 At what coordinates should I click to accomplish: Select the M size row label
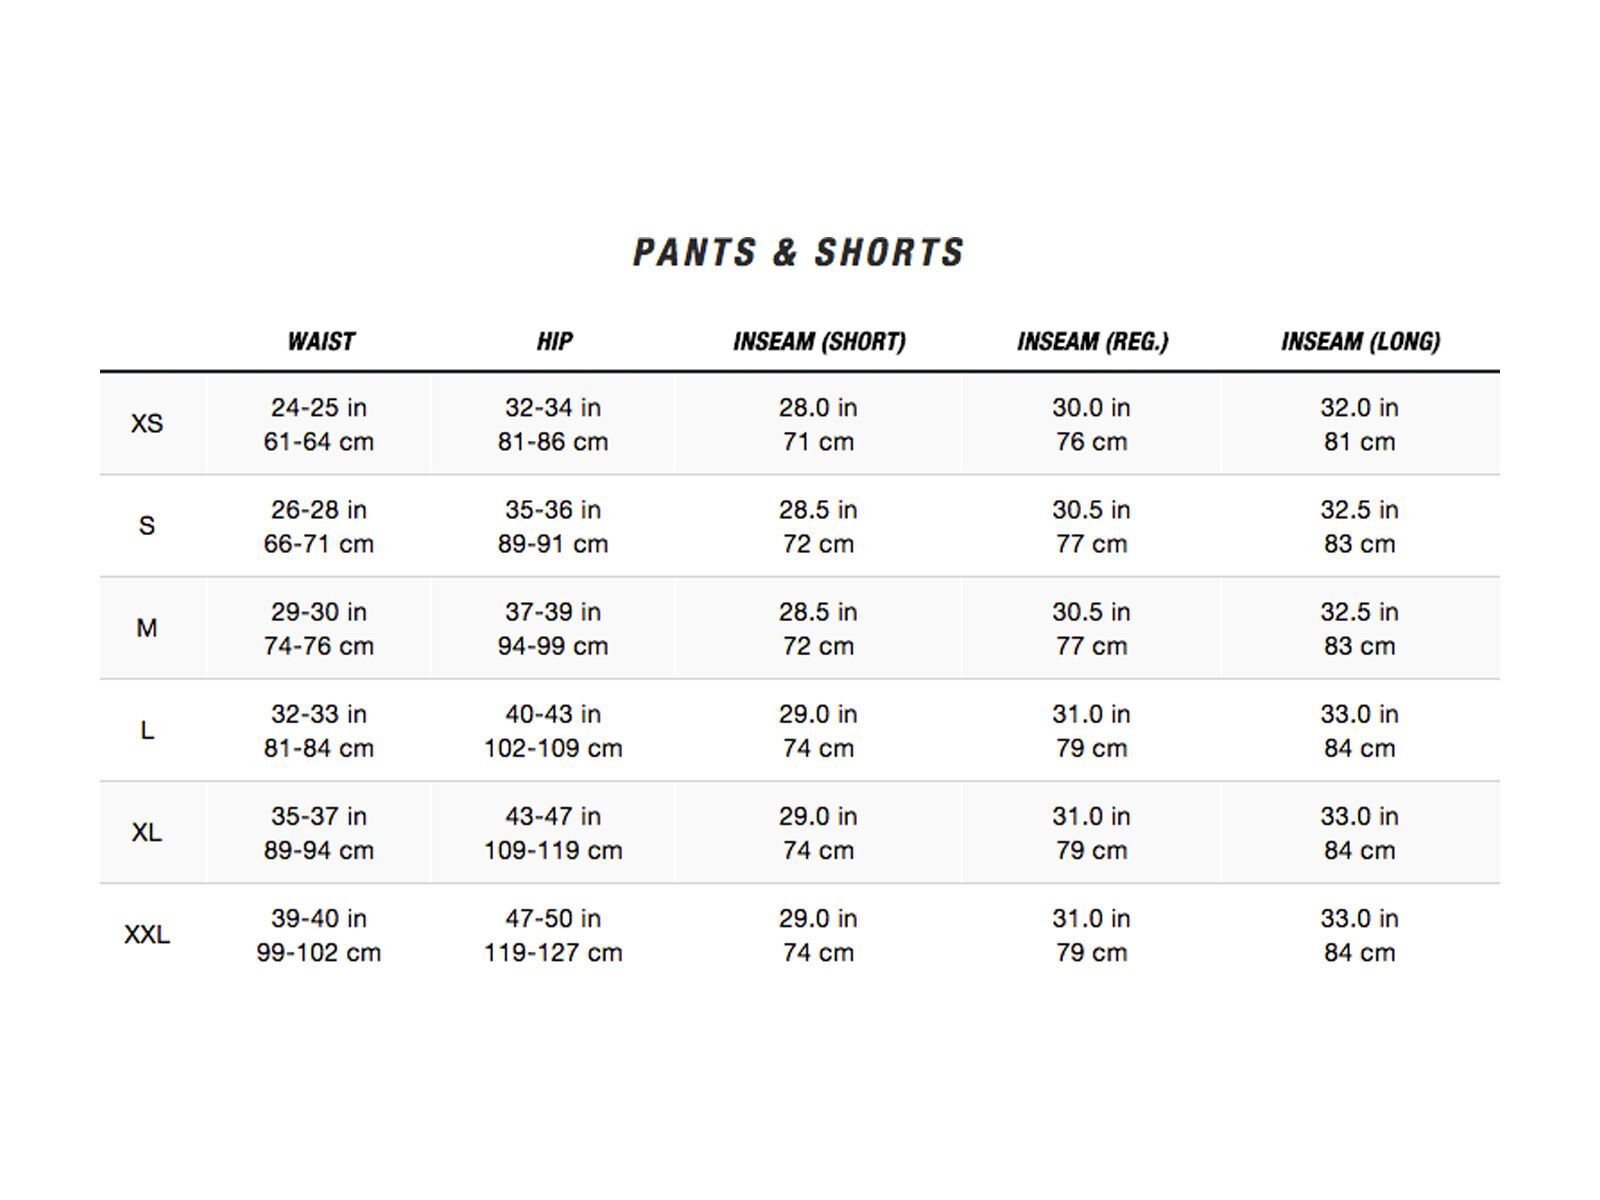(146, 628)
